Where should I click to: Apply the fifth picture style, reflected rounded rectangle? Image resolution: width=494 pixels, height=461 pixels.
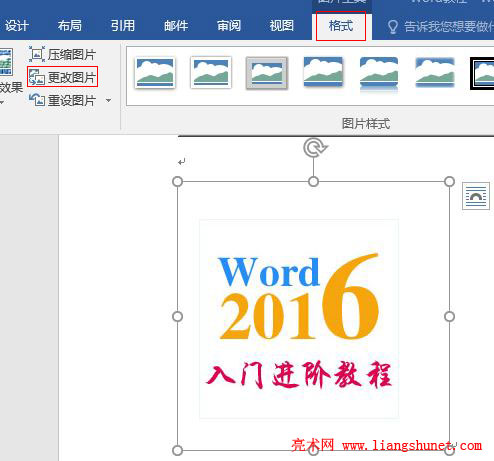coord(379,74)
